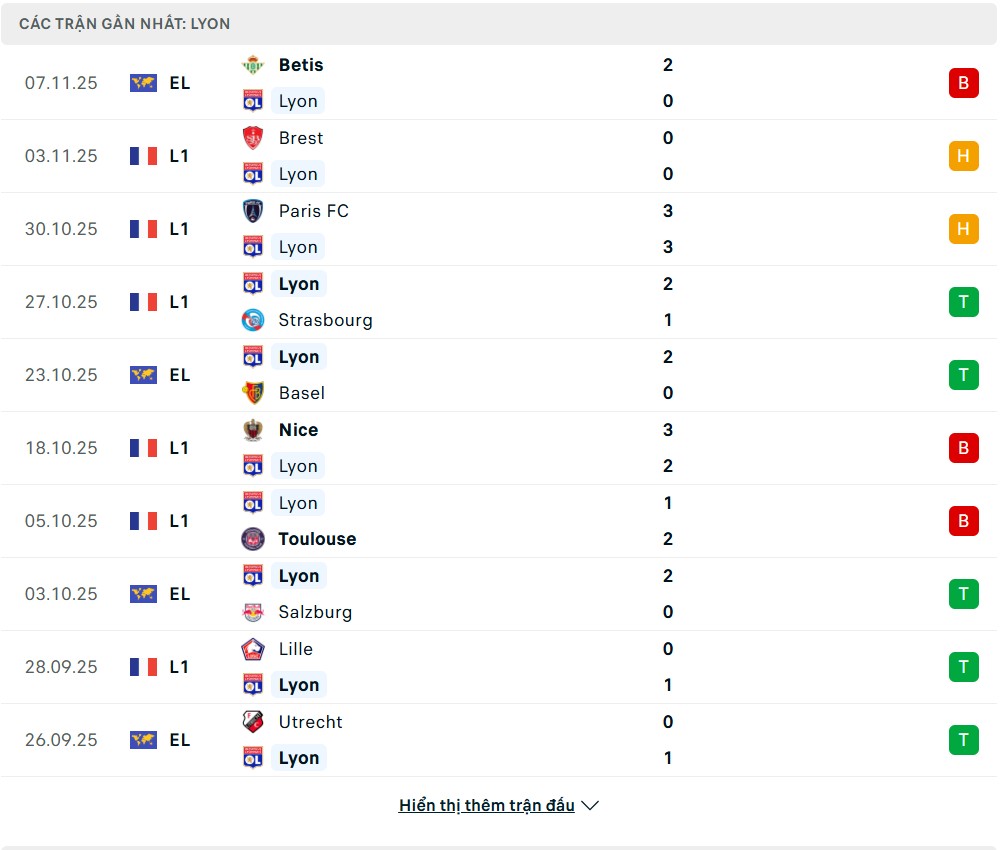Expand more matches with the chevron arrow
Viewport: 1000px width, 850px height.
pyautogui.click(x=590, y=806)
